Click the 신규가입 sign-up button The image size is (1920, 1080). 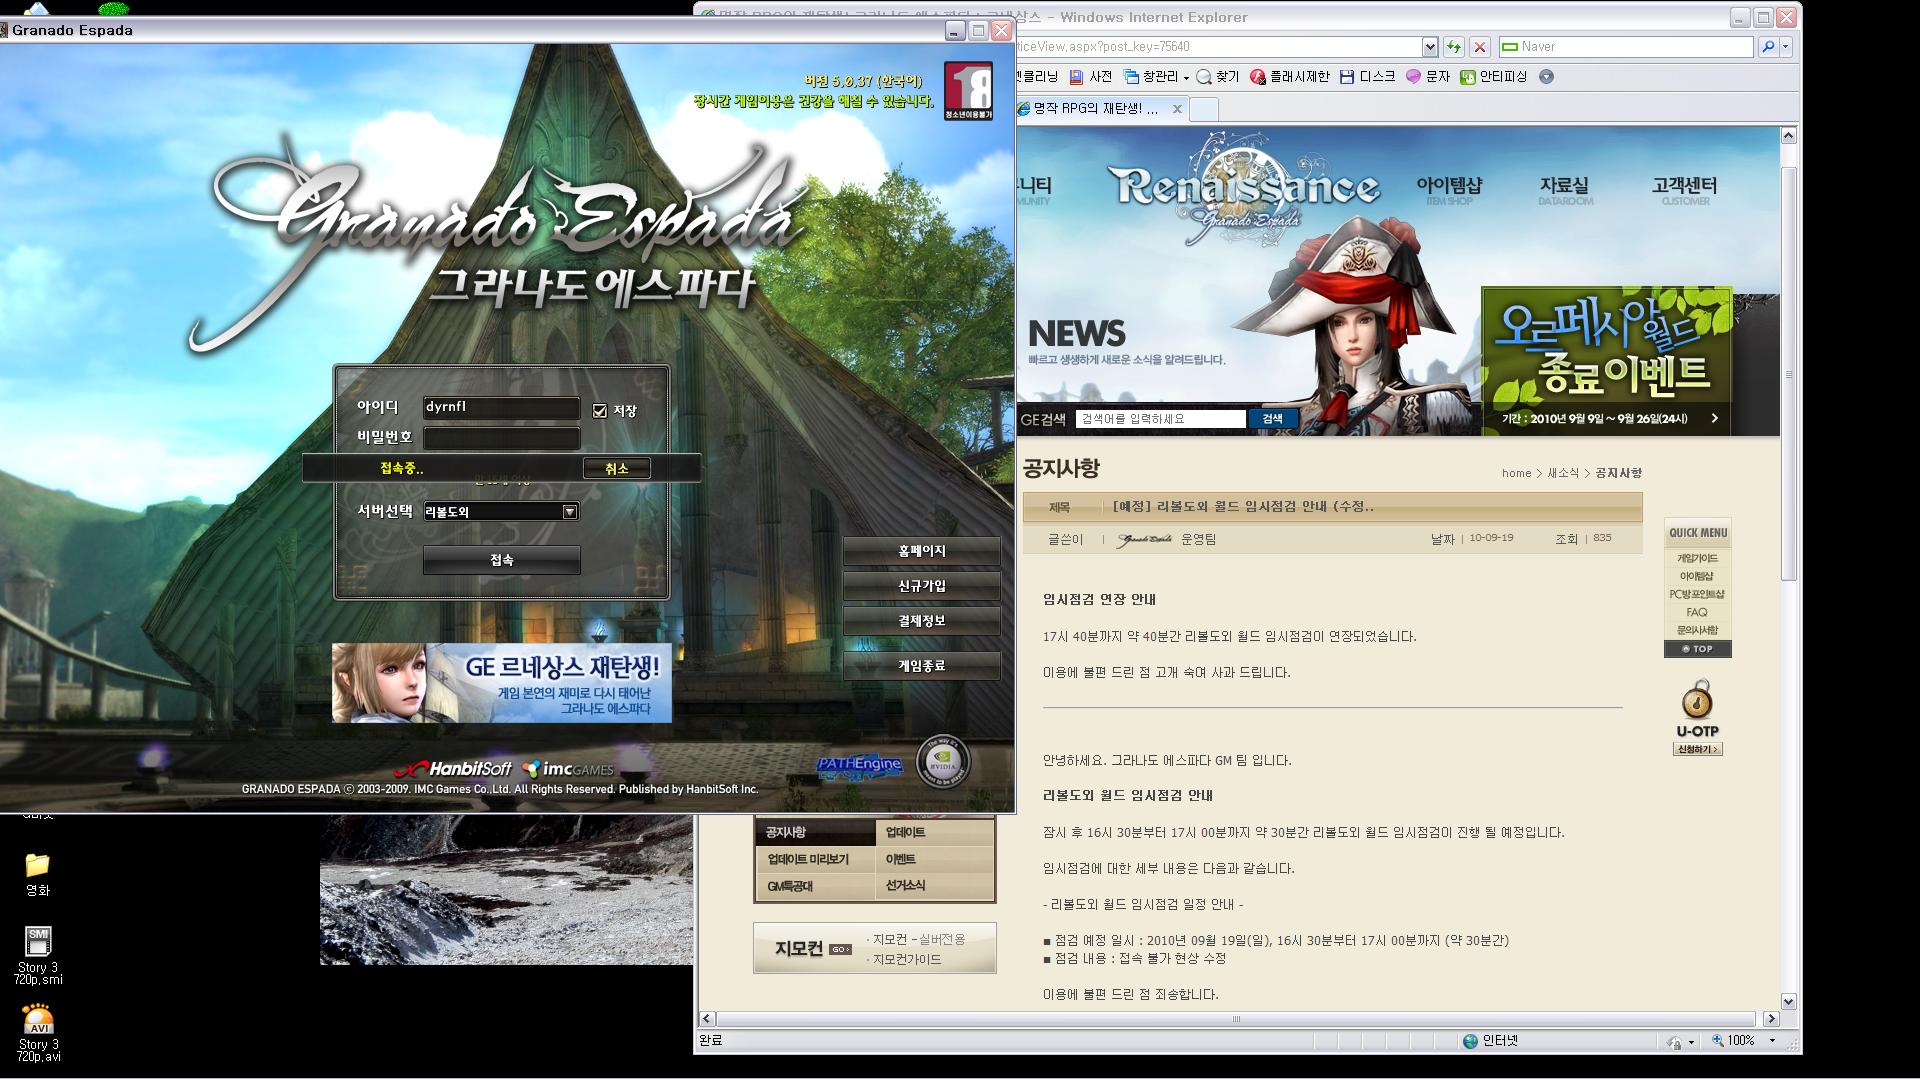(921, 586)
